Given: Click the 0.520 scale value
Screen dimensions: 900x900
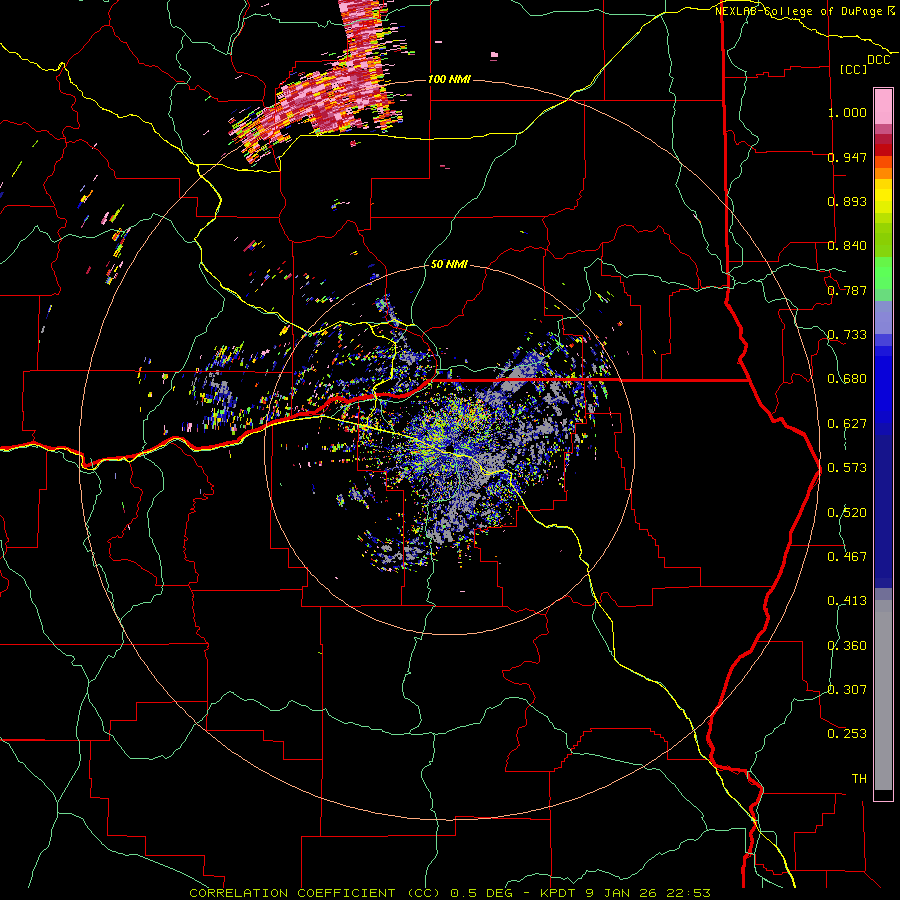Looking at the screenshot, I should [847, 513].
